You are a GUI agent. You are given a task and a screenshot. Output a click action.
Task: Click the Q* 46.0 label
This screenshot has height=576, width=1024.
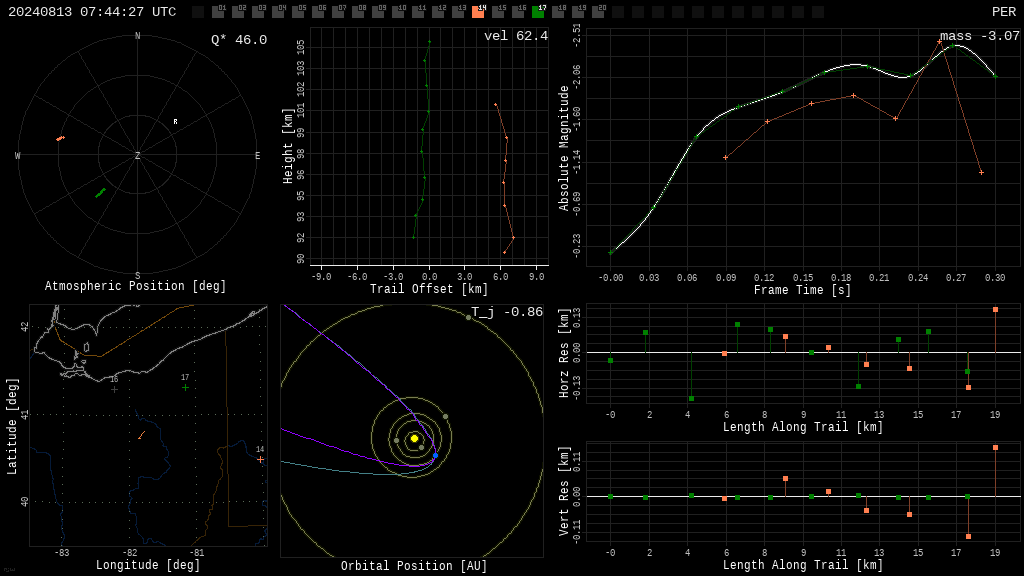click(239, 40)
